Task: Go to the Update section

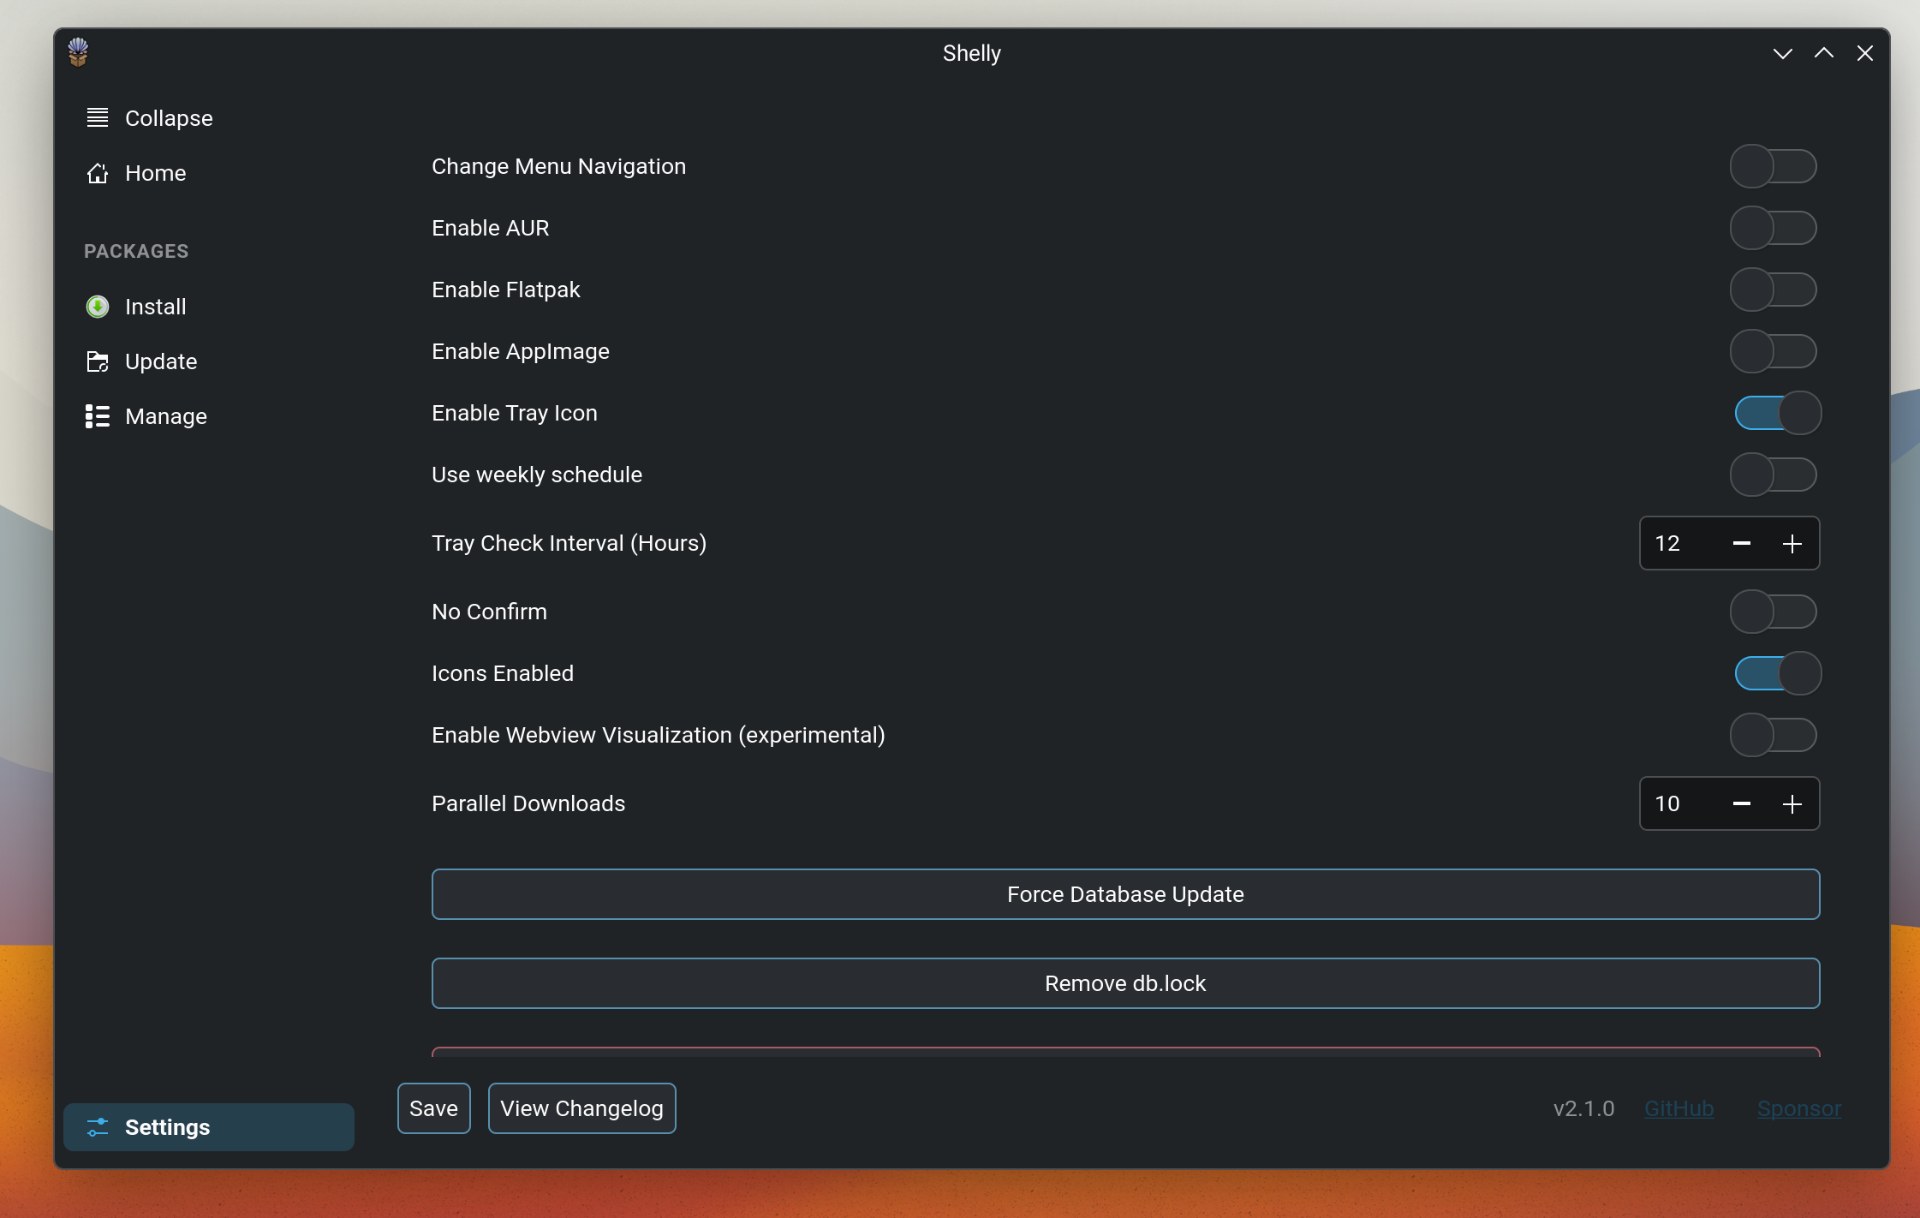Action: [160, 362]
